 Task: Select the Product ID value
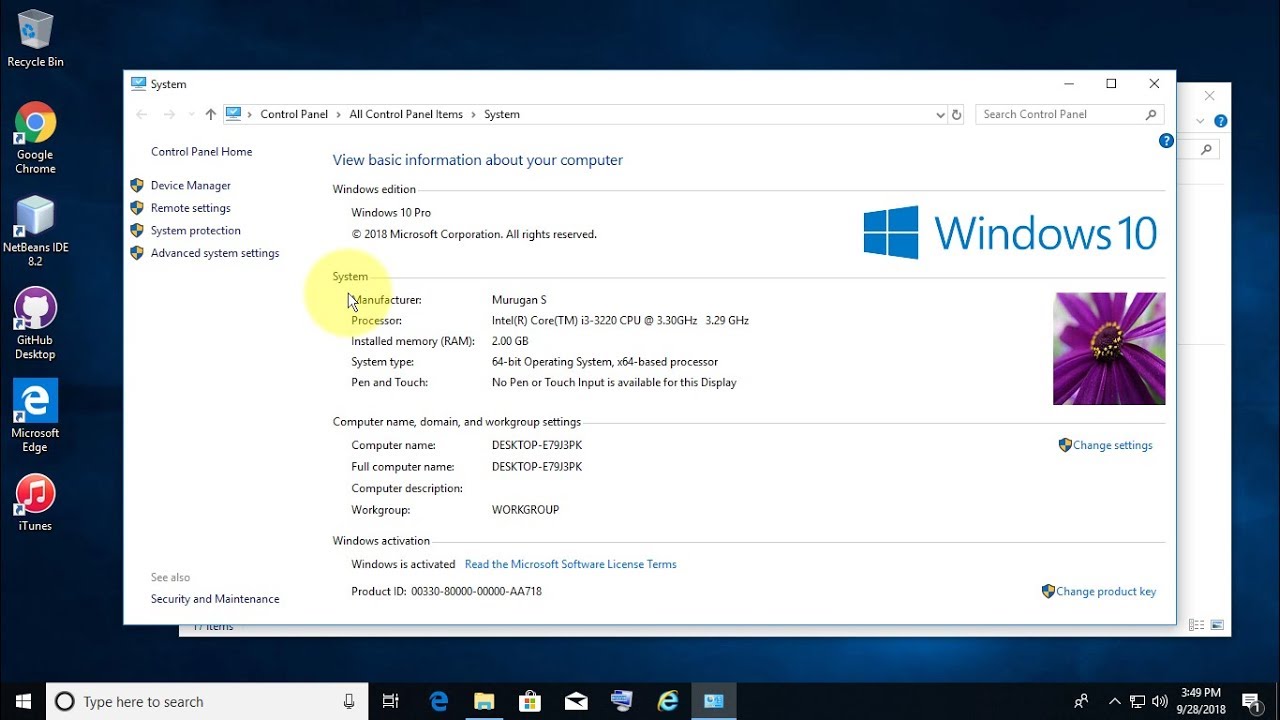point(476,591)
